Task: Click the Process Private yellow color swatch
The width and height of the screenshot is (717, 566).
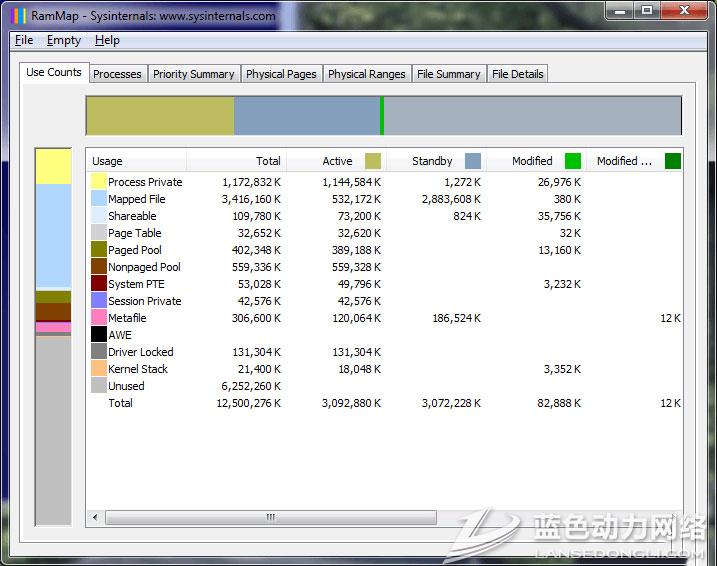Action: (x=99, y=182)
